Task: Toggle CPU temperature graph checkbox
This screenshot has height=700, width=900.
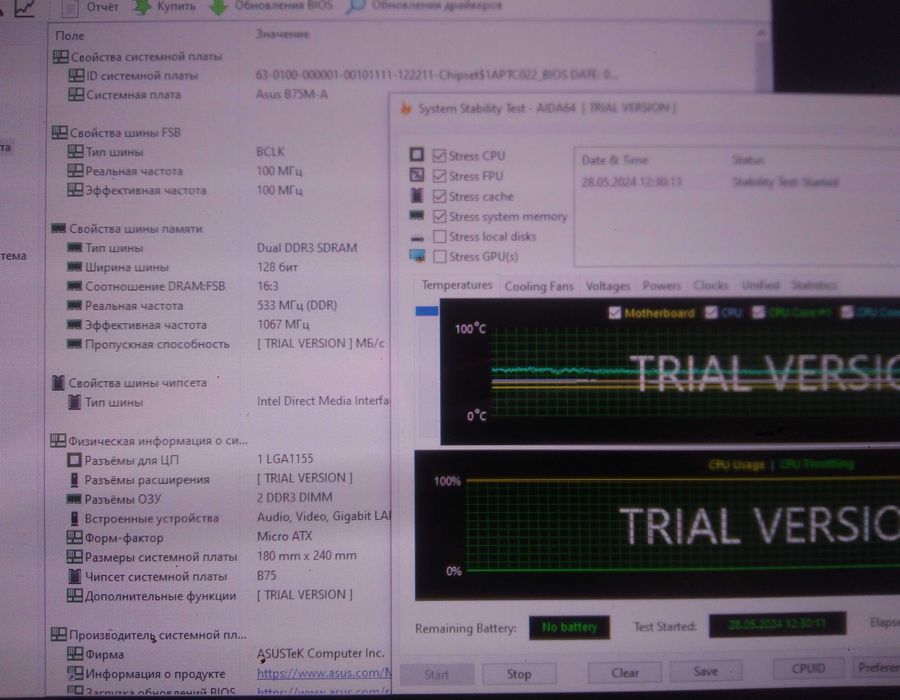Action: pyautogui.click(x=711, y=312)
